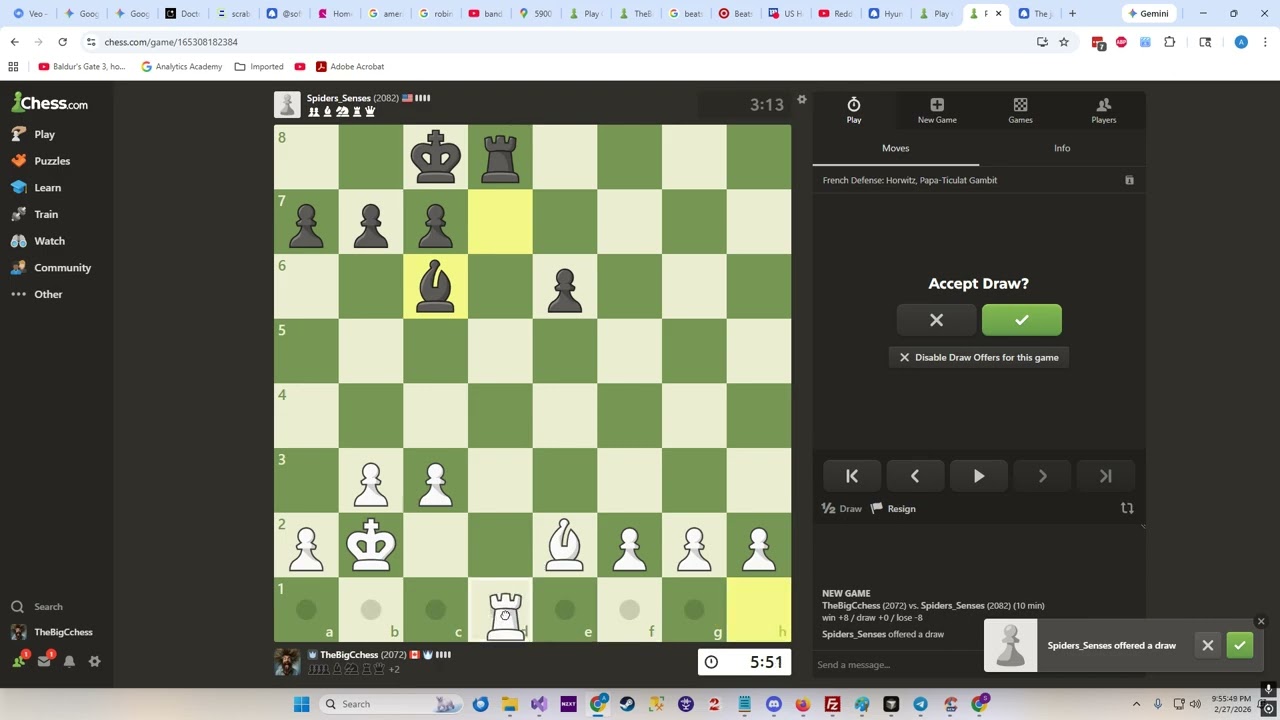Open board settings gear icon
1280x720 pixels.
[801, 100]
